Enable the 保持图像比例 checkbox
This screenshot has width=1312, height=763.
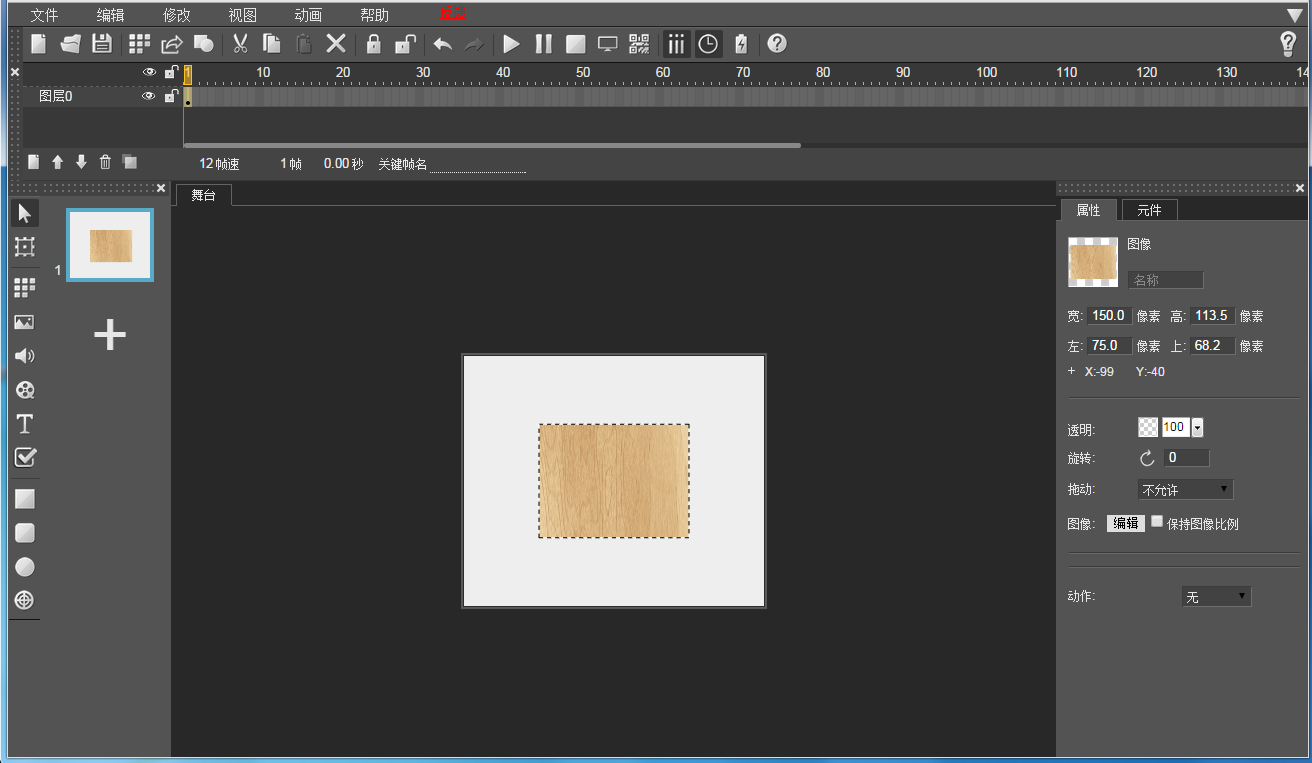[x=1157, y=522]
